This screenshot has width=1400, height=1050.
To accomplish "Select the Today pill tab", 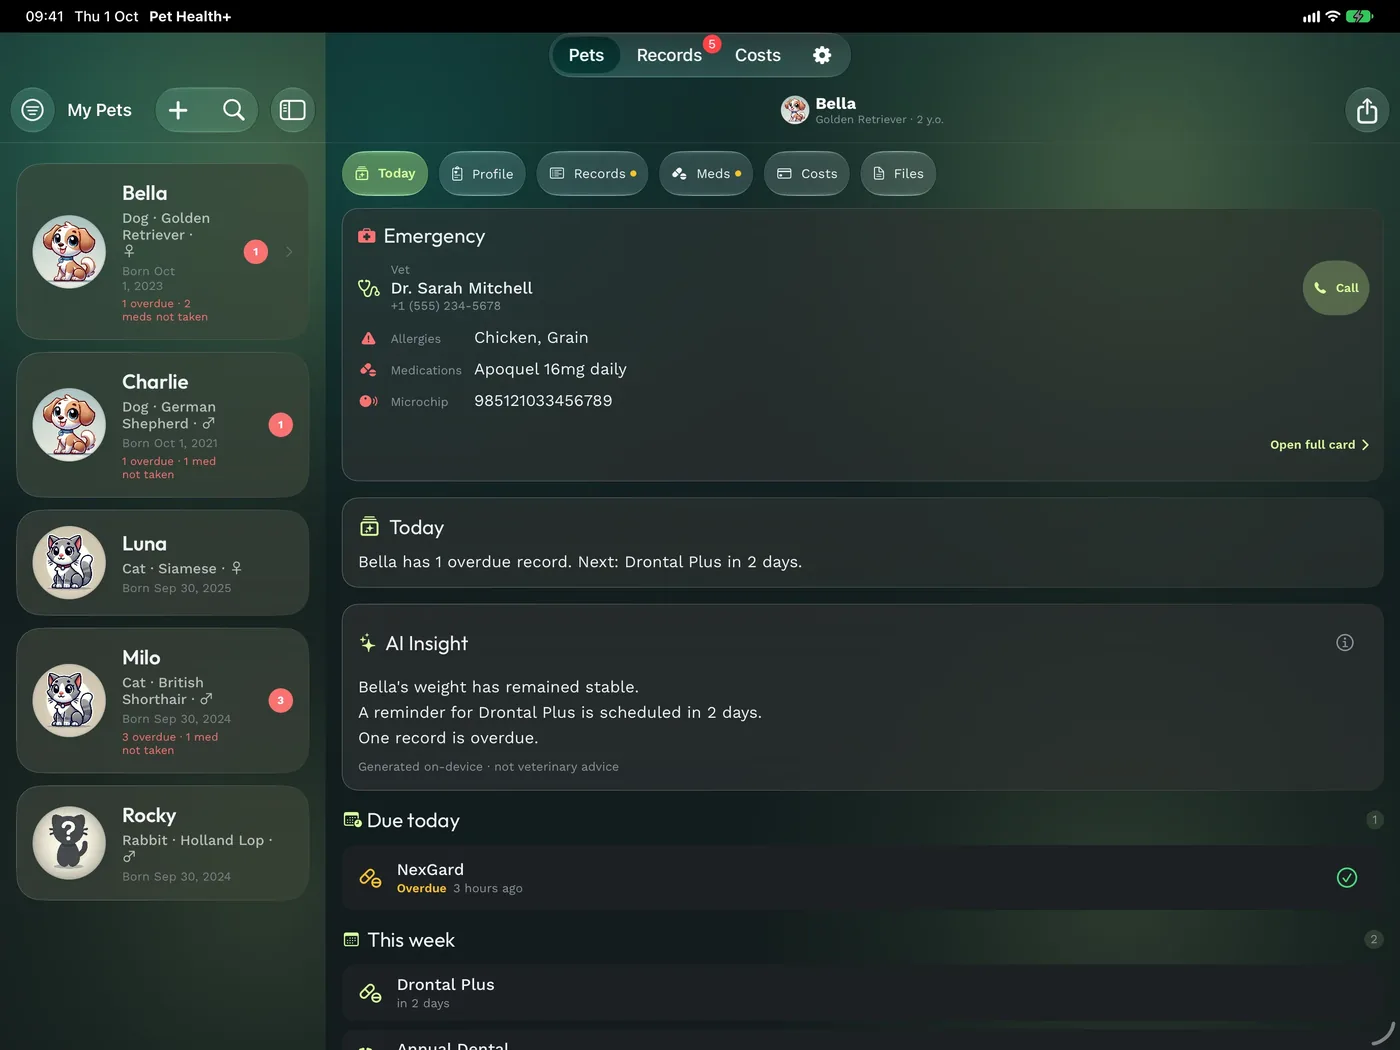I will pyautogui.click(x=385, y=174).
